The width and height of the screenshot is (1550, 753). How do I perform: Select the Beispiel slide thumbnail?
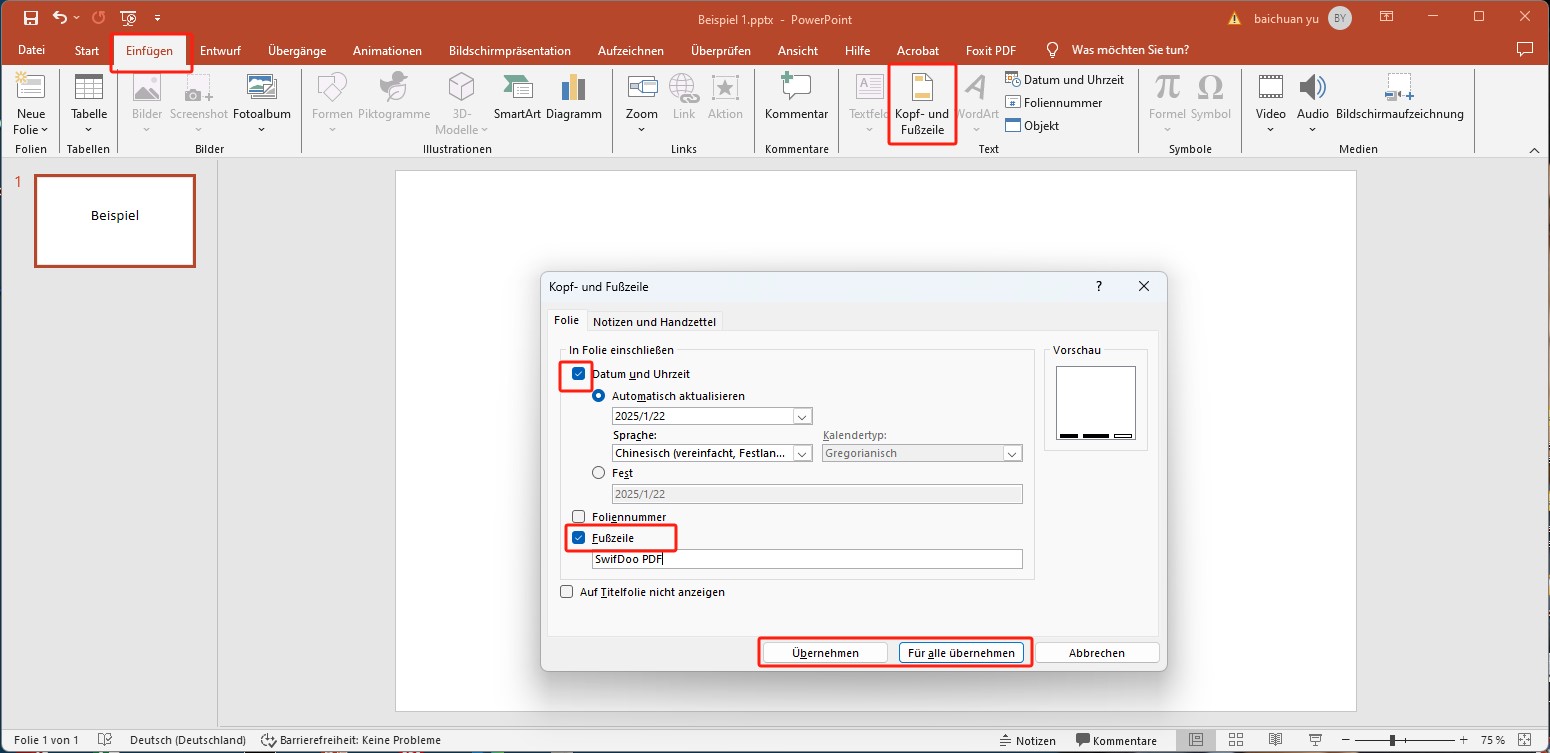click(115, 220)
